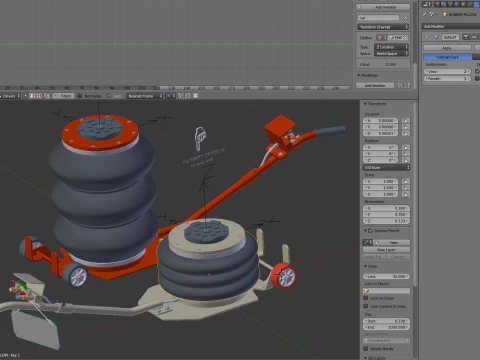
Task: Lock Rotation Z with its lock icon
Action: click(x=406, y=160)
